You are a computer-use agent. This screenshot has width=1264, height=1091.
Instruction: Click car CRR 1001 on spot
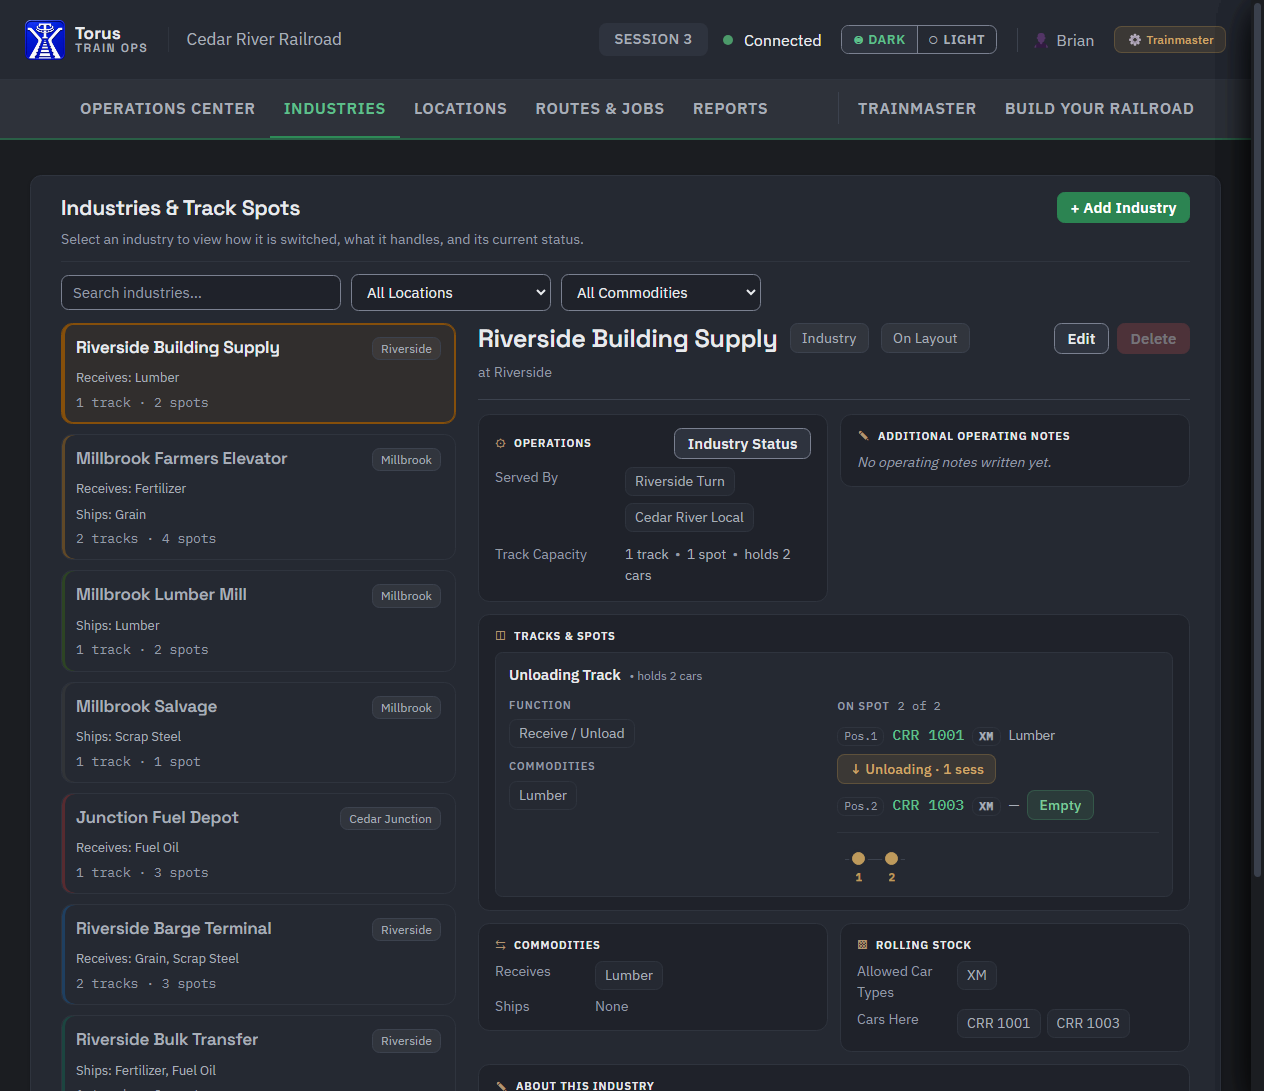pos(928,735)
